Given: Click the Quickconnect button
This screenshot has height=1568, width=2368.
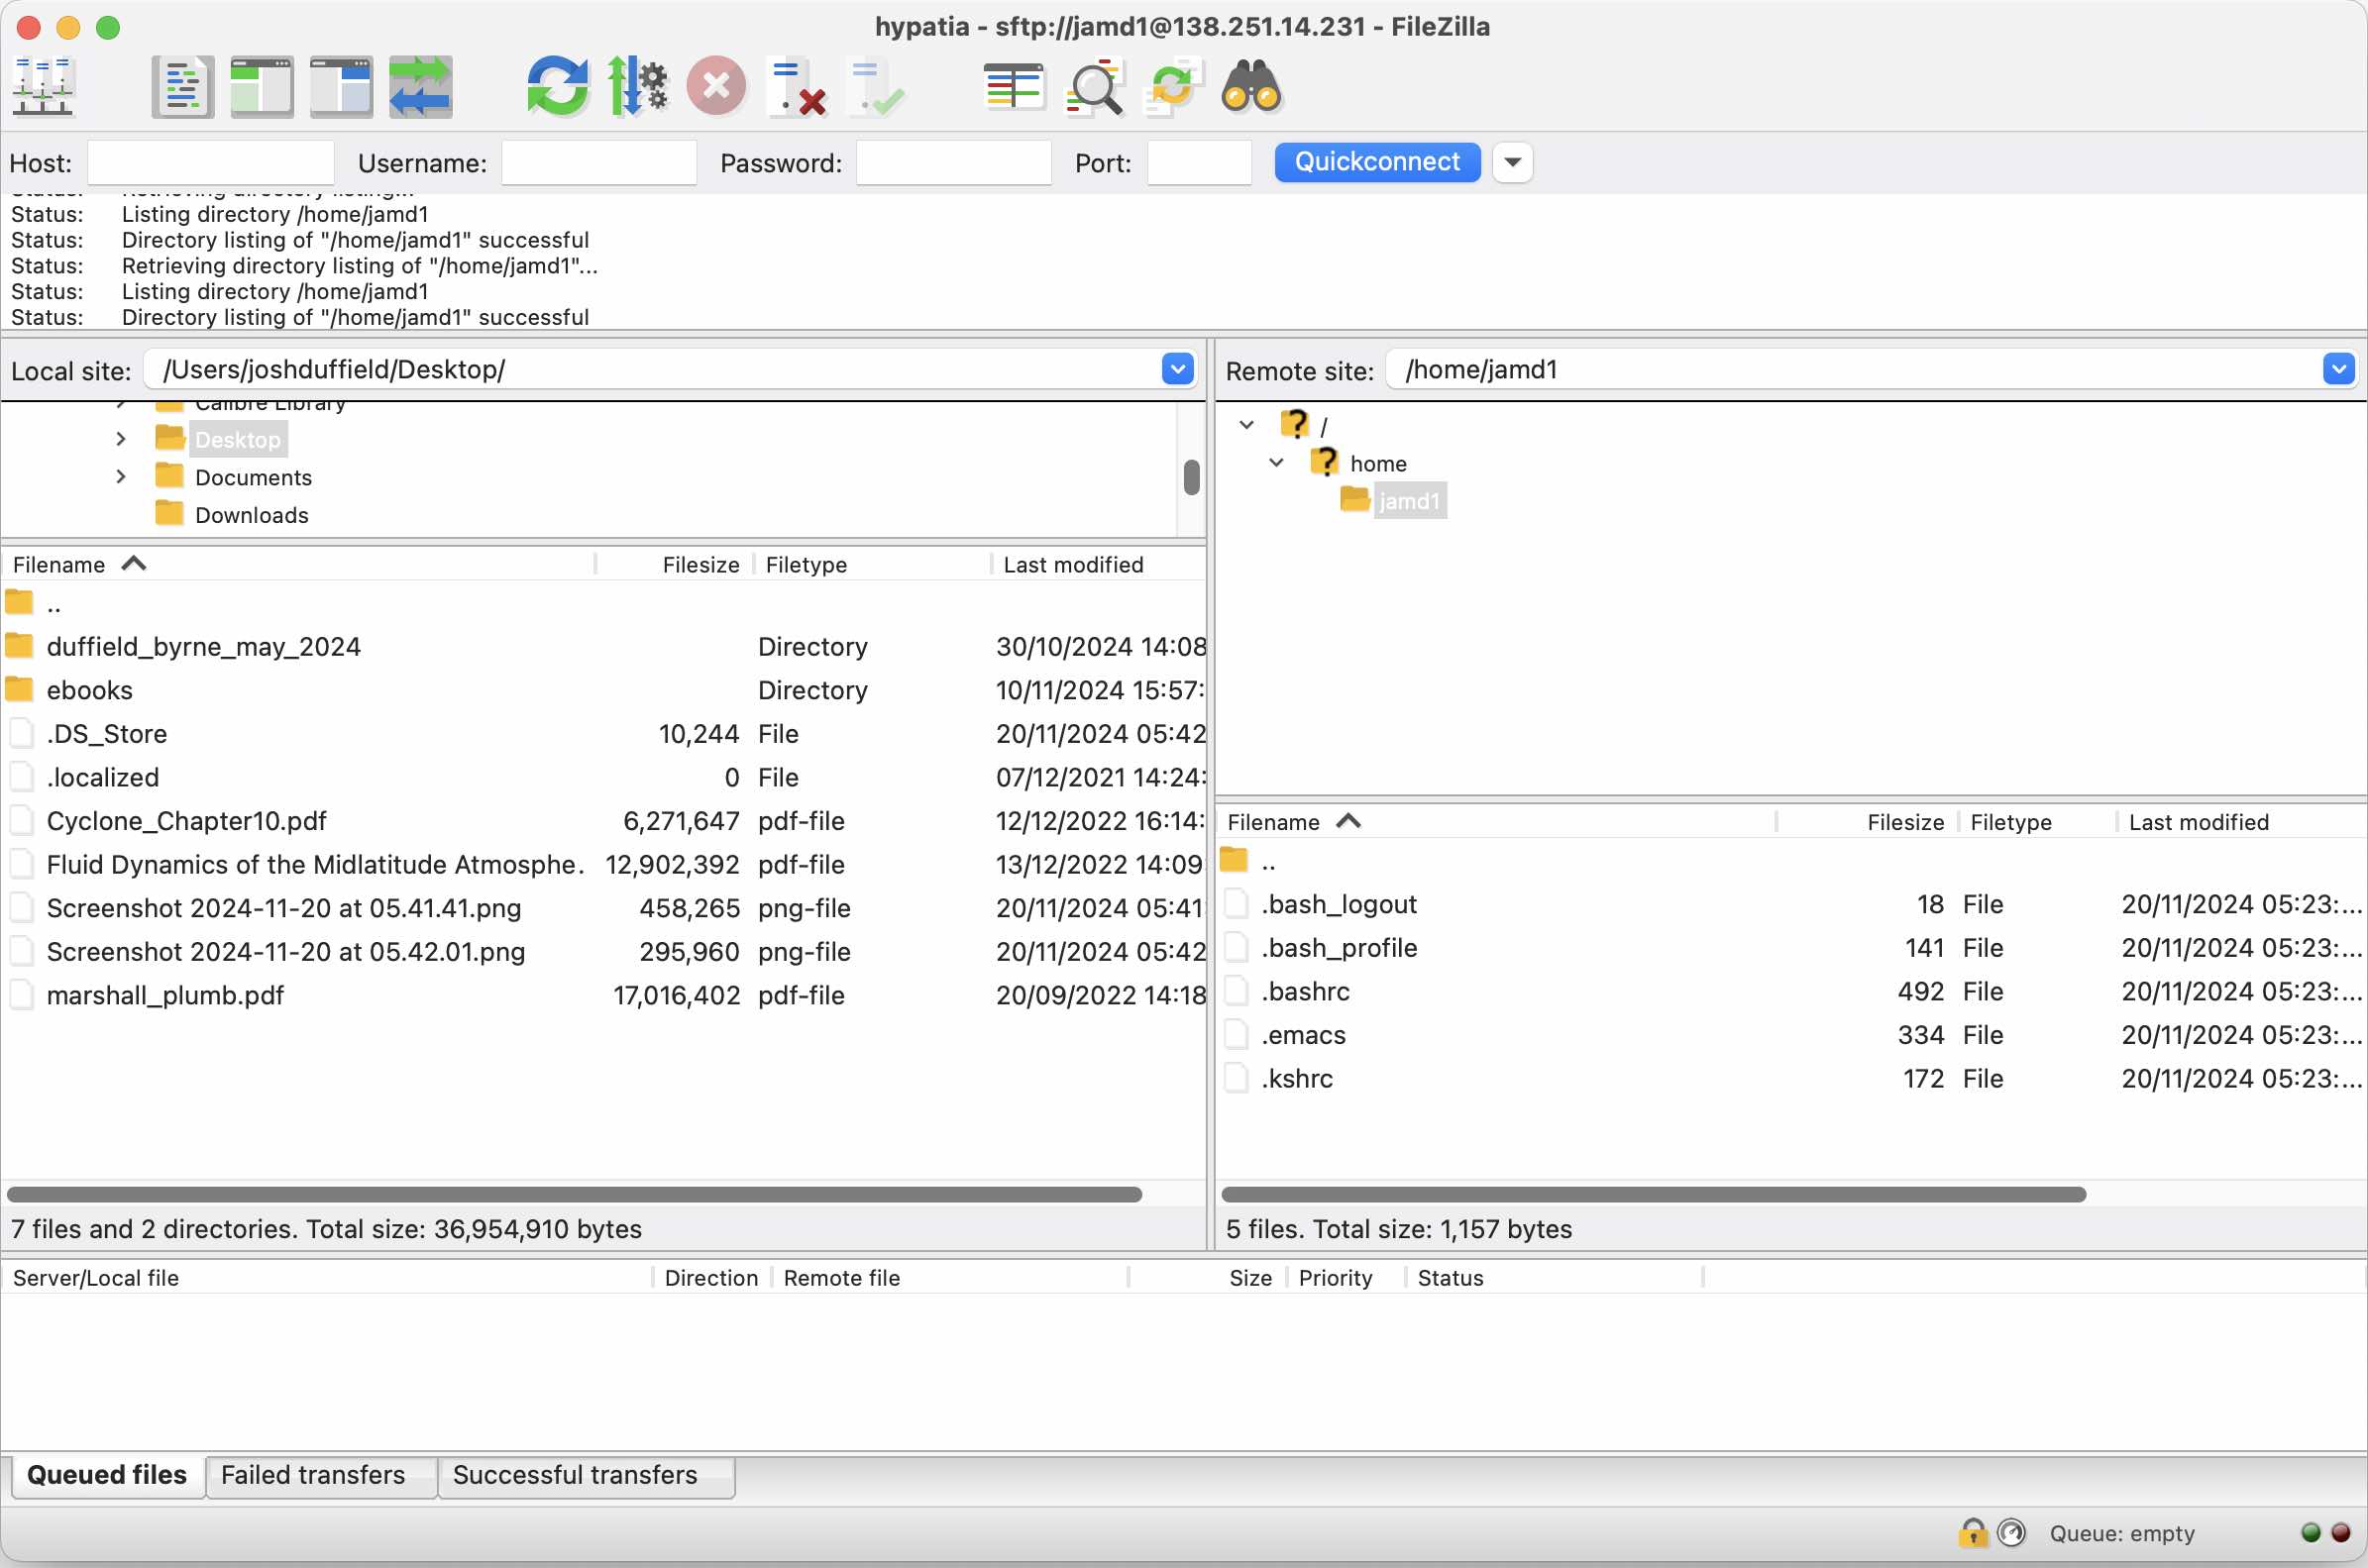Looking at the screenshot, I should pos(1377,162).
